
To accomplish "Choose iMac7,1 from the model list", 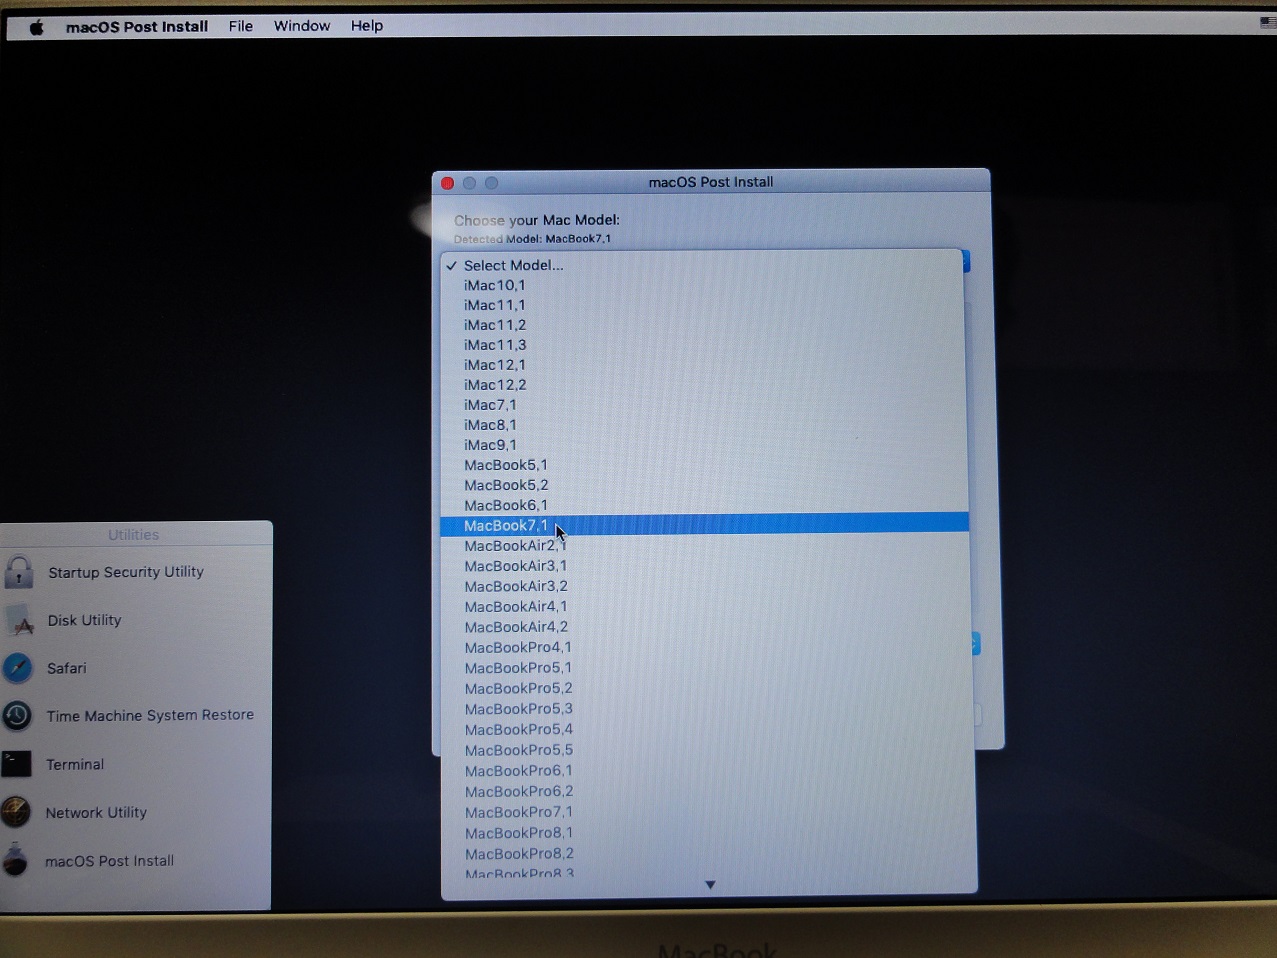I will tap(704, 405).
